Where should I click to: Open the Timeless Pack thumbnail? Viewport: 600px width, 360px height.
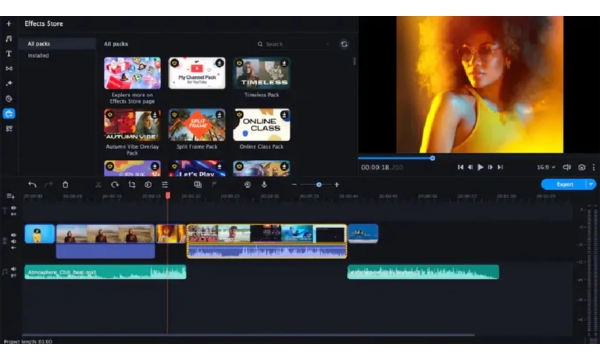262,73
